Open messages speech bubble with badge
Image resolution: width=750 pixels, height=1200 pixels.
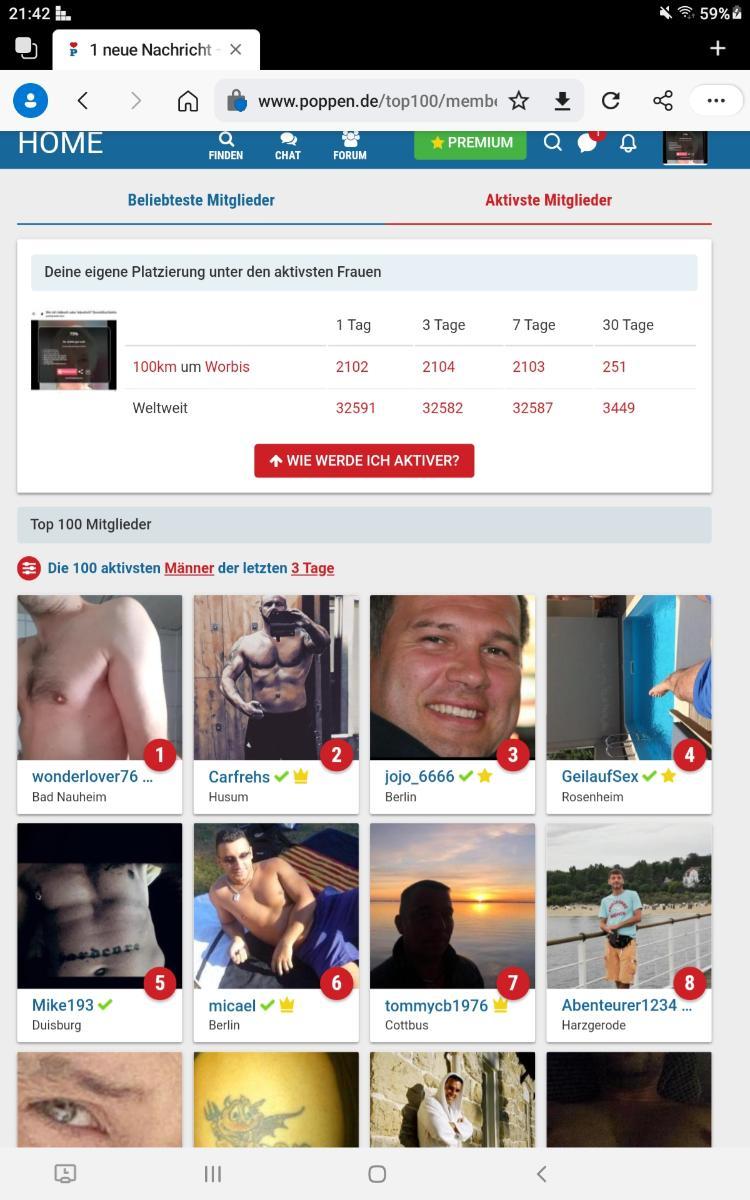click(589, 141)
